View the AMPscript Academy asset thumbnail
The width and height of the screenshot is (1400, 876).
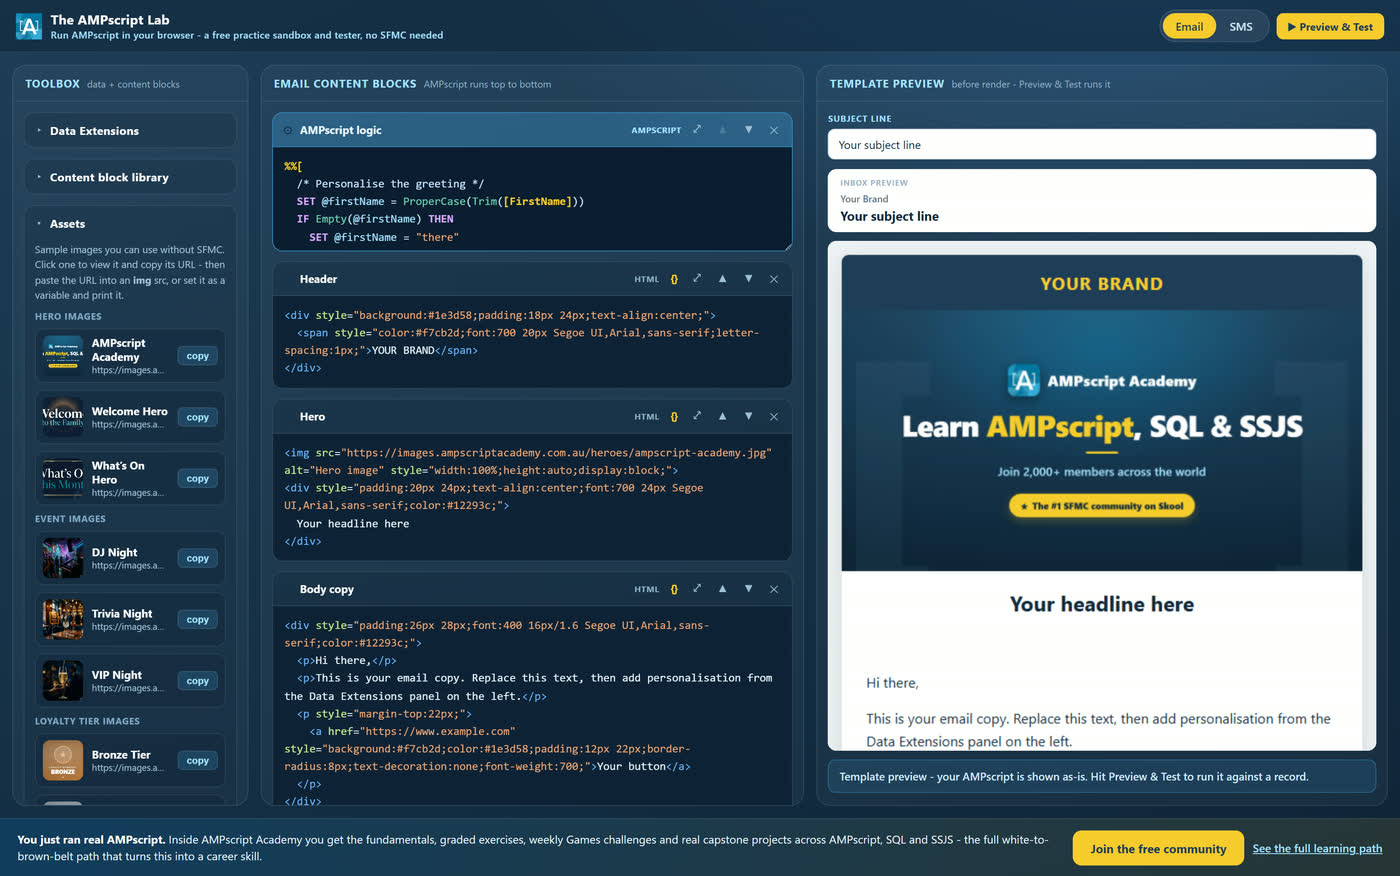pyautogui.click(x=63, y=356)
